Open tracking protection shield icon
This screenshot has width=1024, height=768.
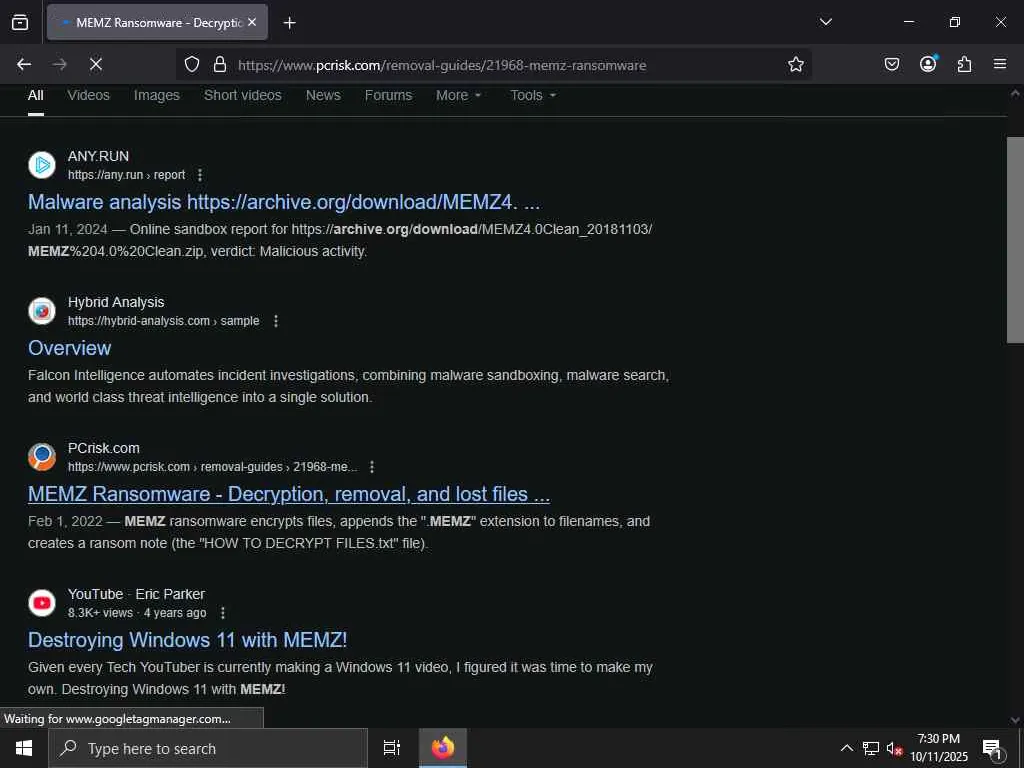point(191,64)
